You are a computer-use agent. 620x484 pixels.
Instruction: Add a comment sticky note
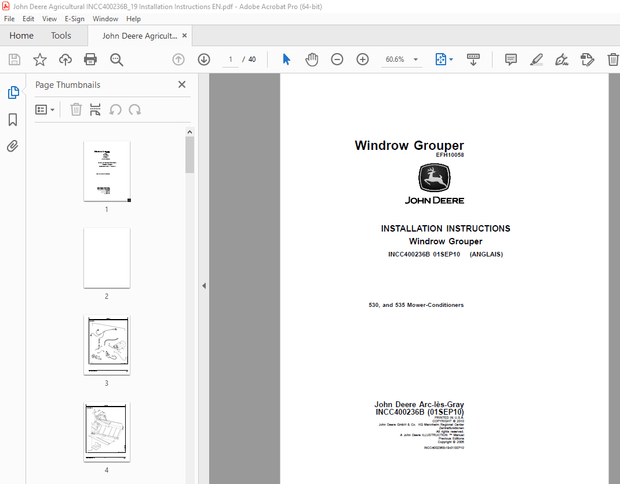click(511, 60)
